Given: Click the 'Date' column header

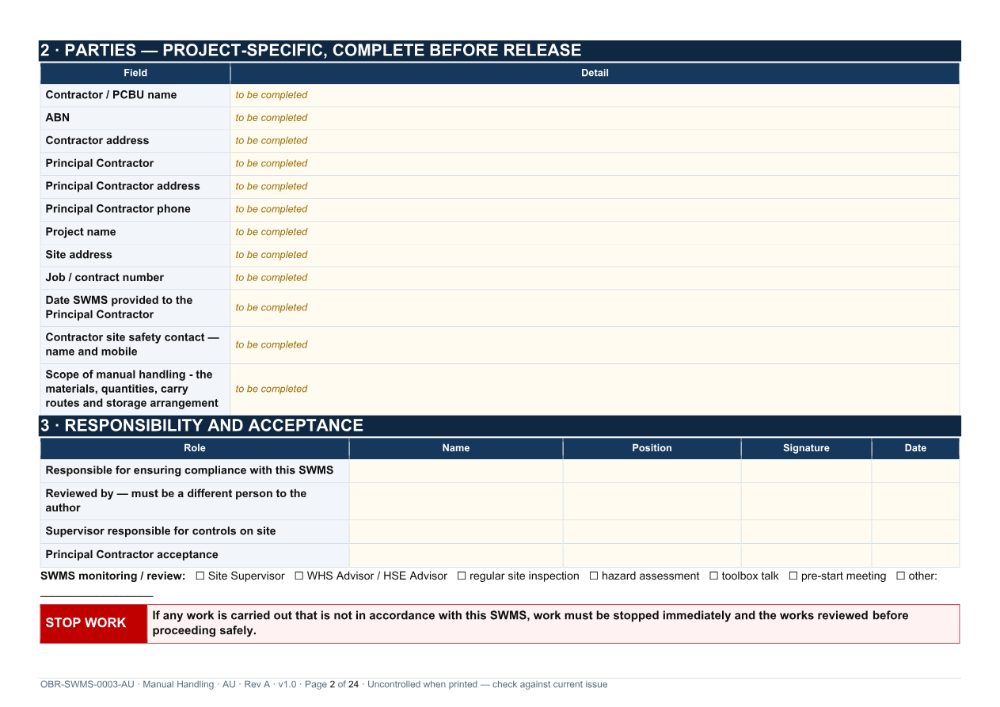Looking at the screenshot, I should [x=915, y=448].
